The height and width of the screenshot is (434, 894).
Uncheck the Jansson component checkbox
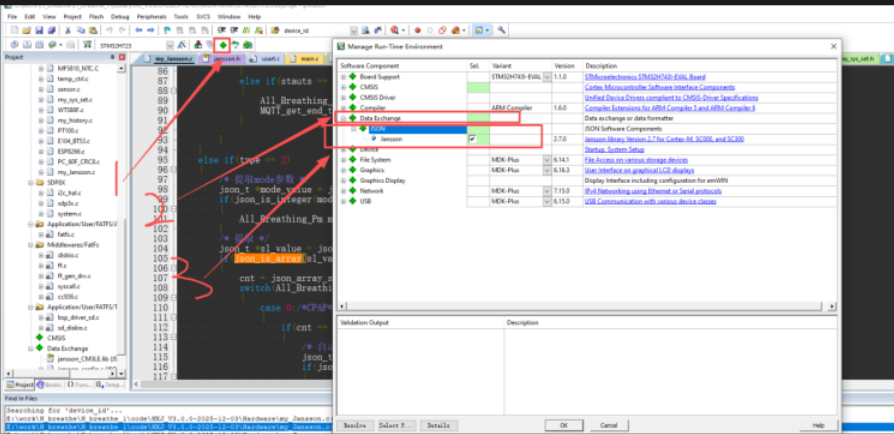pos(472,139)
